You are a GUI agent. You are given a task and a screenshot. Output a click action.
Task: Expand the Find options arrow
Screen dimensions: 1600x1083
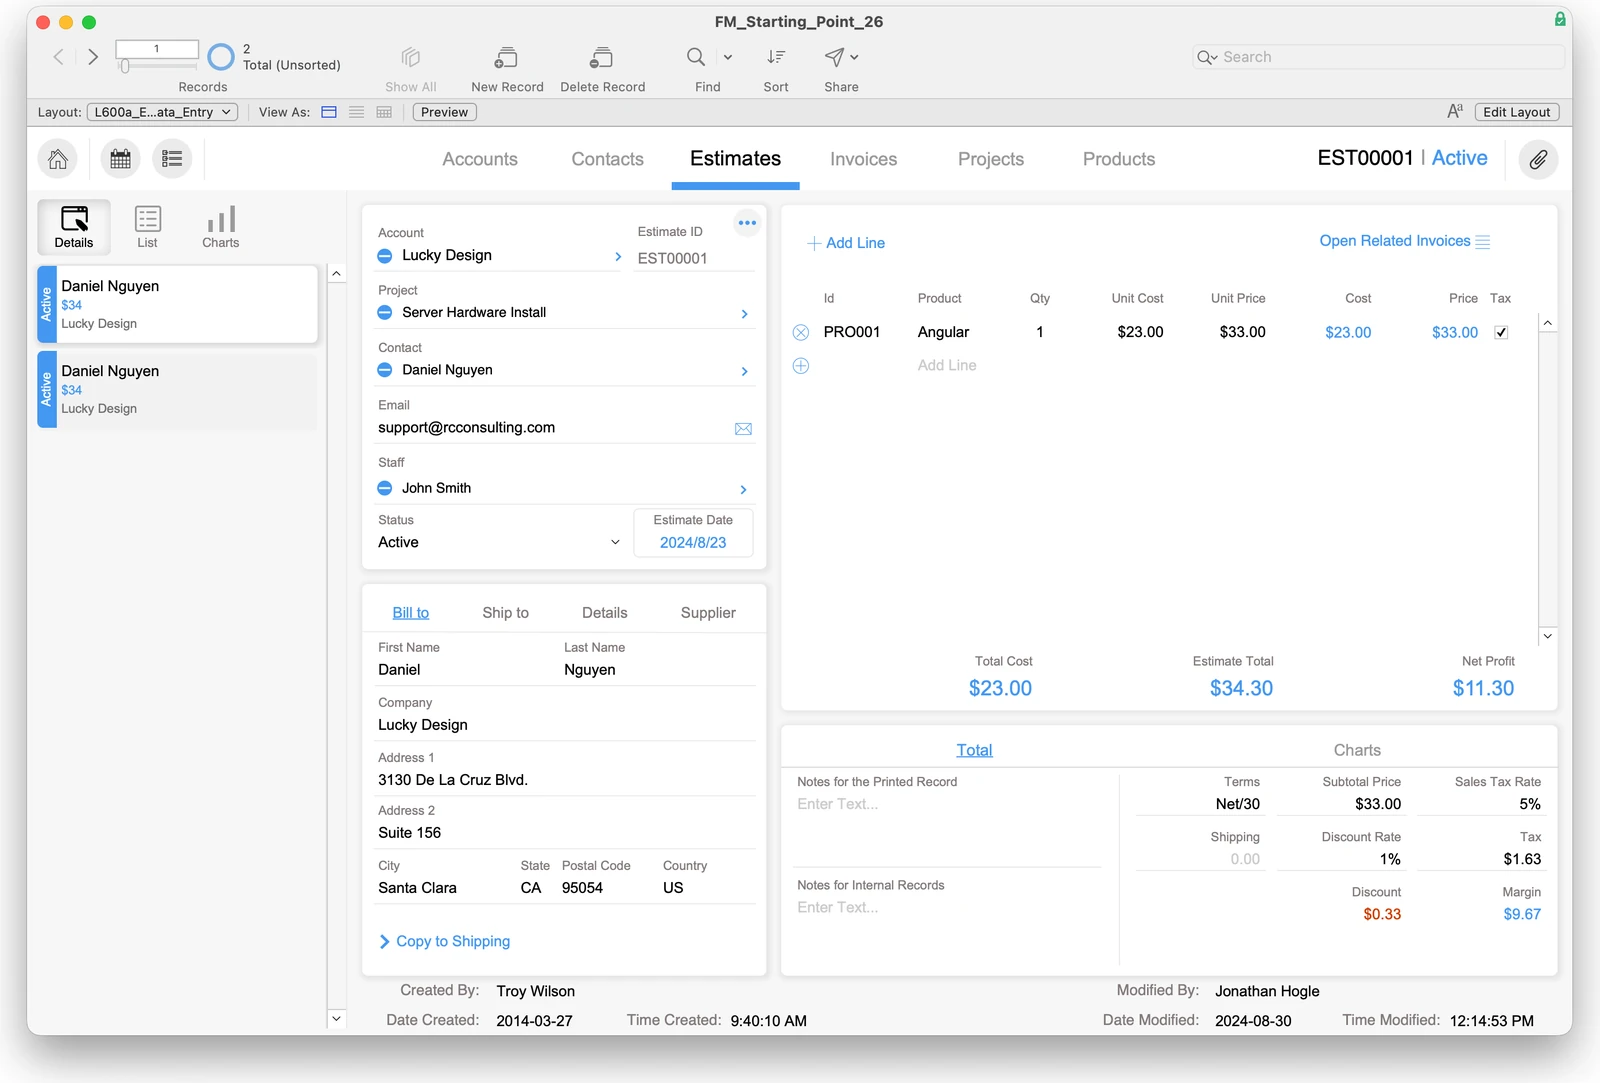click(728, 57)
